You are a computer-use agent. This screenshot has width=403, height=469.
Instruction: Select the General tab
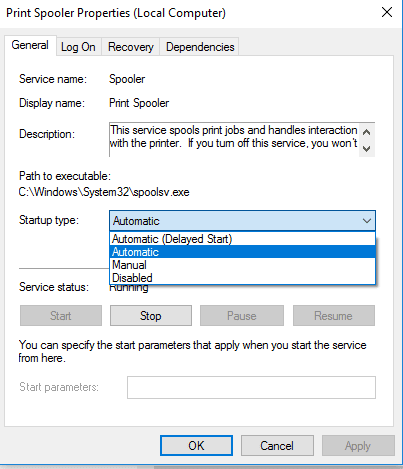click(x=30, y=45)
